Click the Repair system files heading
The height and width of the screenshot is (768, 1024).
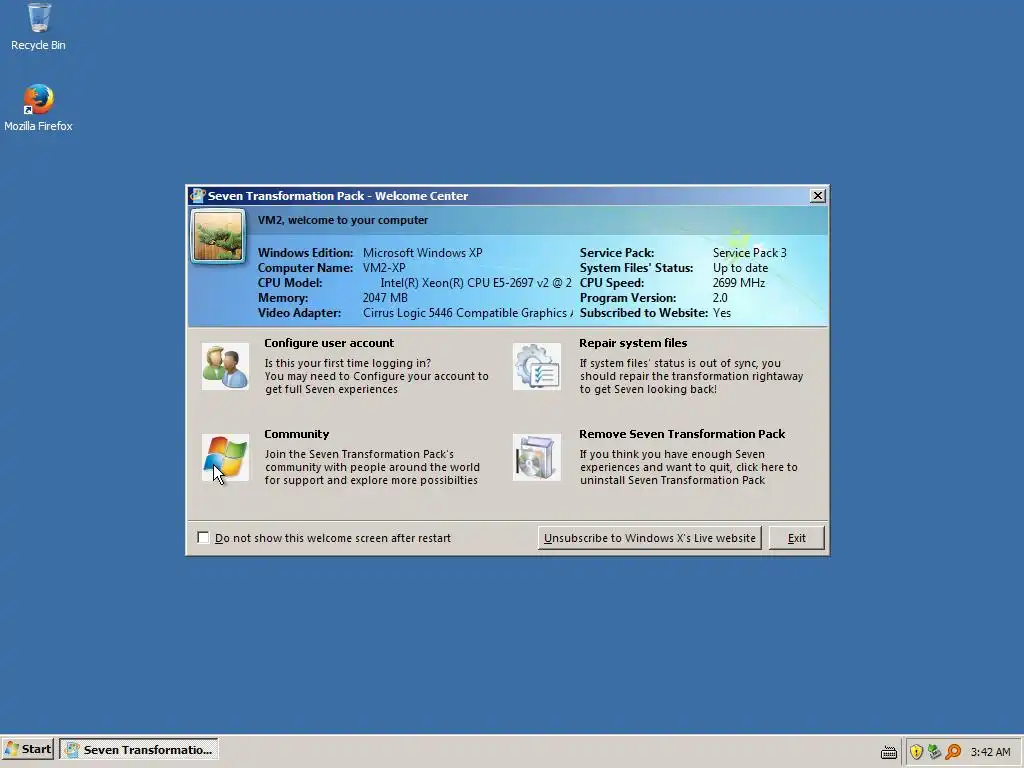[633, 343]
